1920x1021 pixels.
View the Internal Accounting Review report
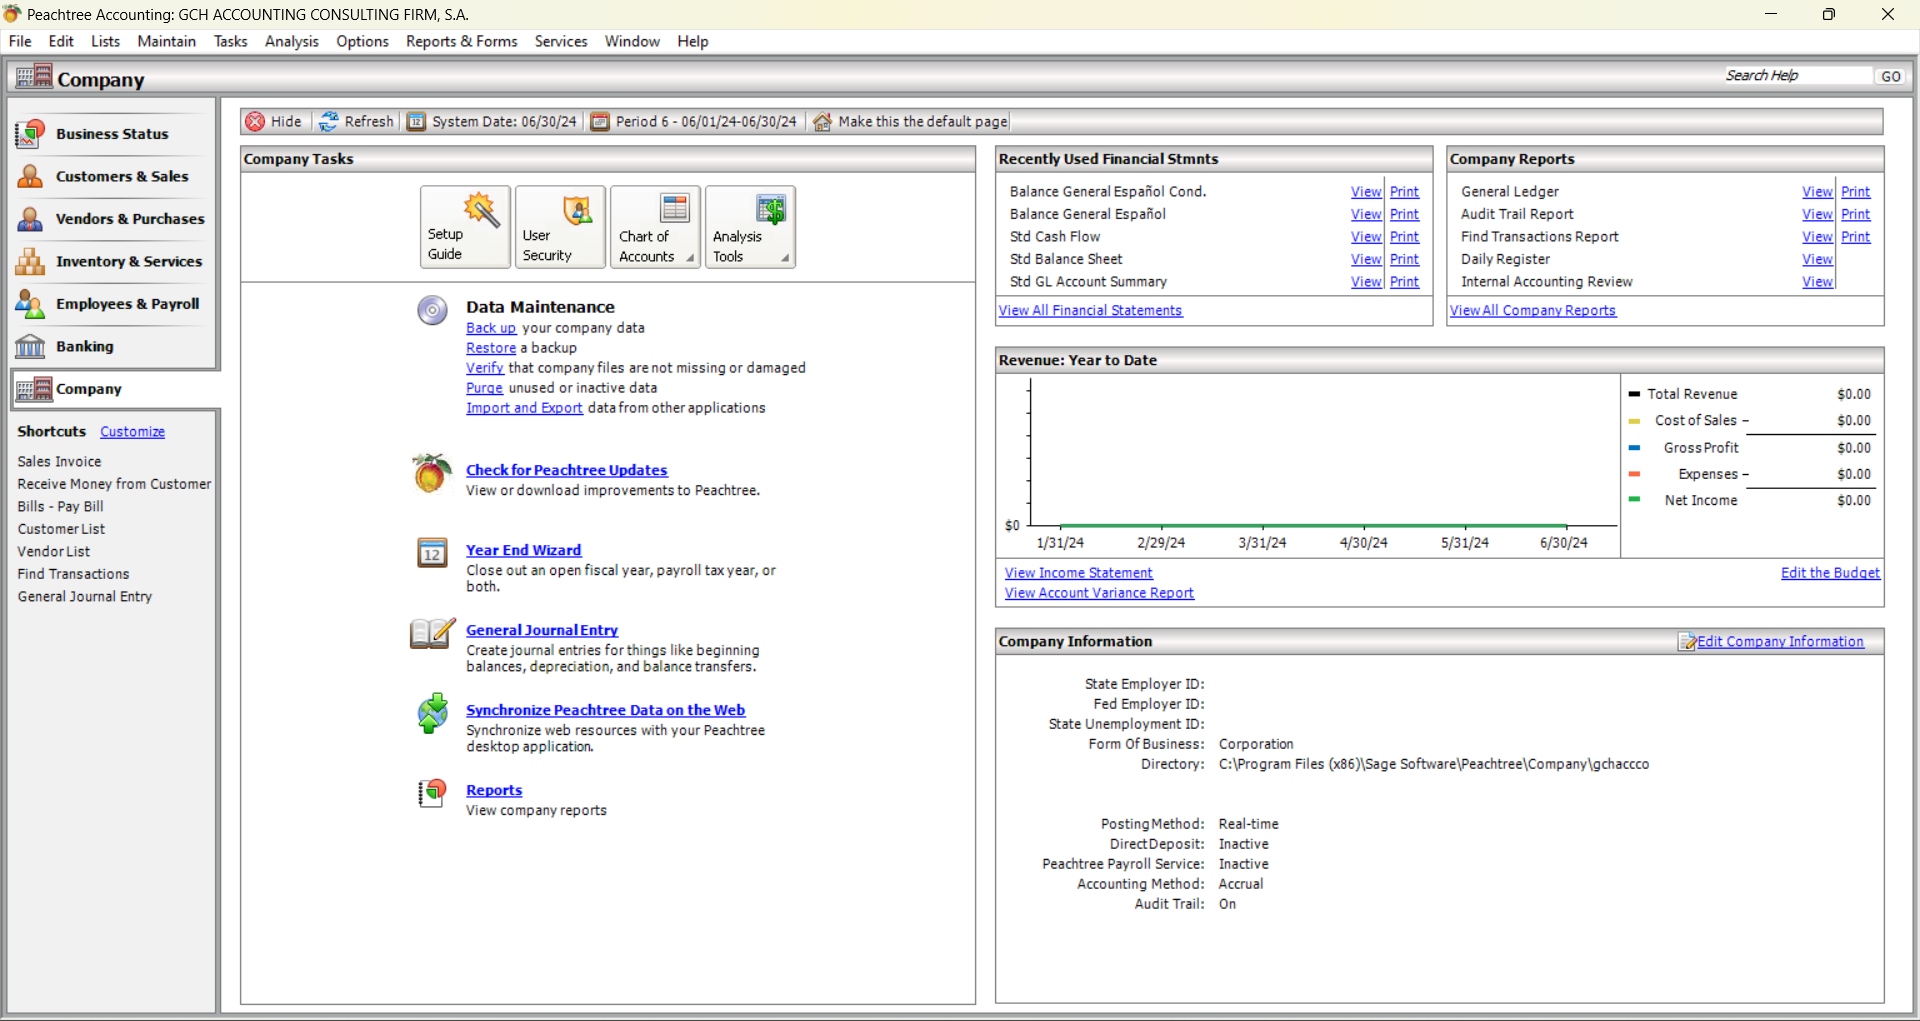[1817, 282]
